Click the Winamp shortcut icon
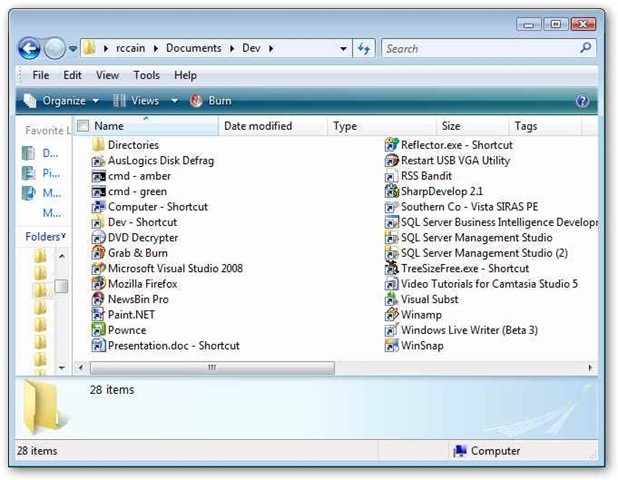Image resolution: width=618 pixels, height=480 pixels. click(392, 315)
